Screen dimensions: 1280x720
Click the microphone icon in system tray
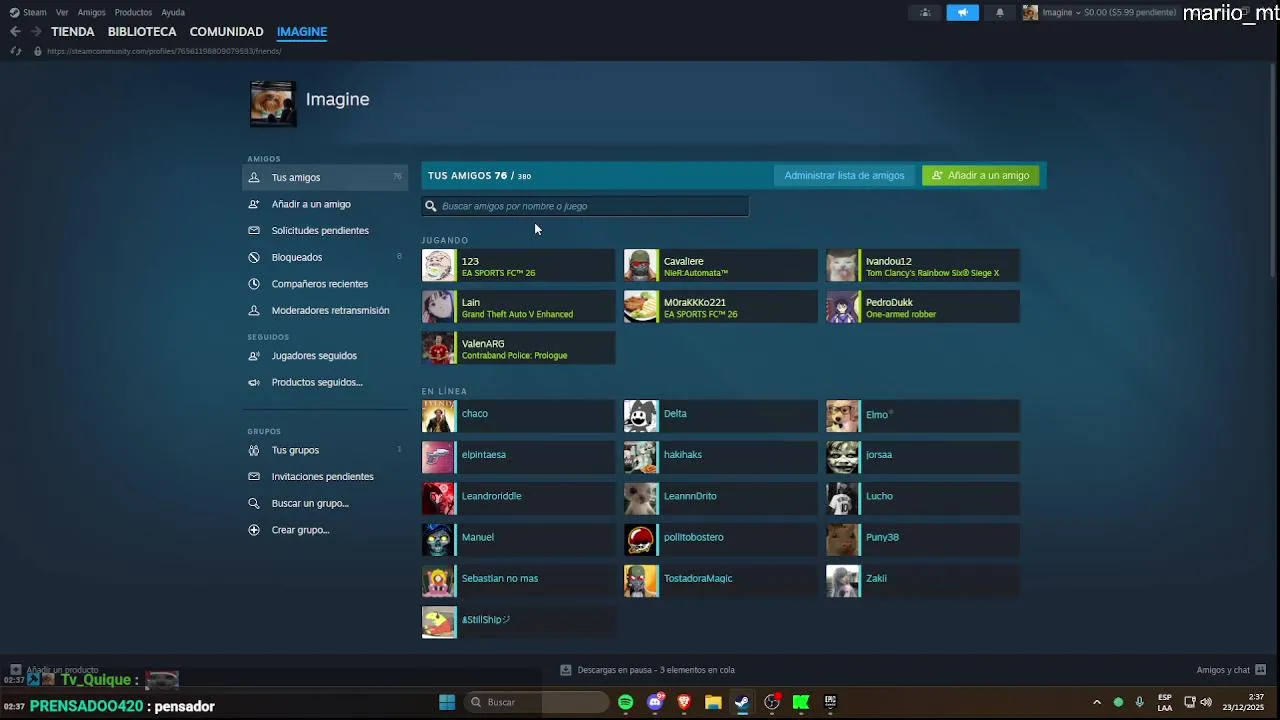[x=1139, y=702]
